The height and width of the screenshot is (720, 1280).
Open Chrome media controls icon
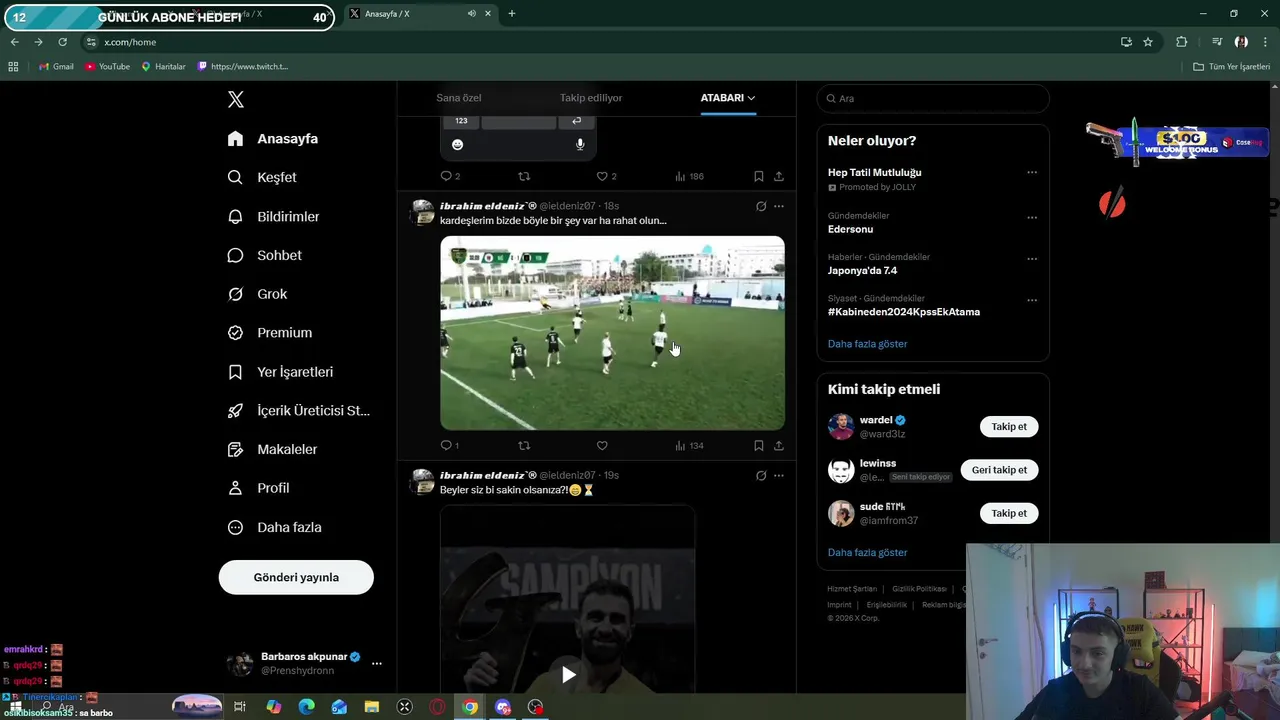click(1216, 42)
